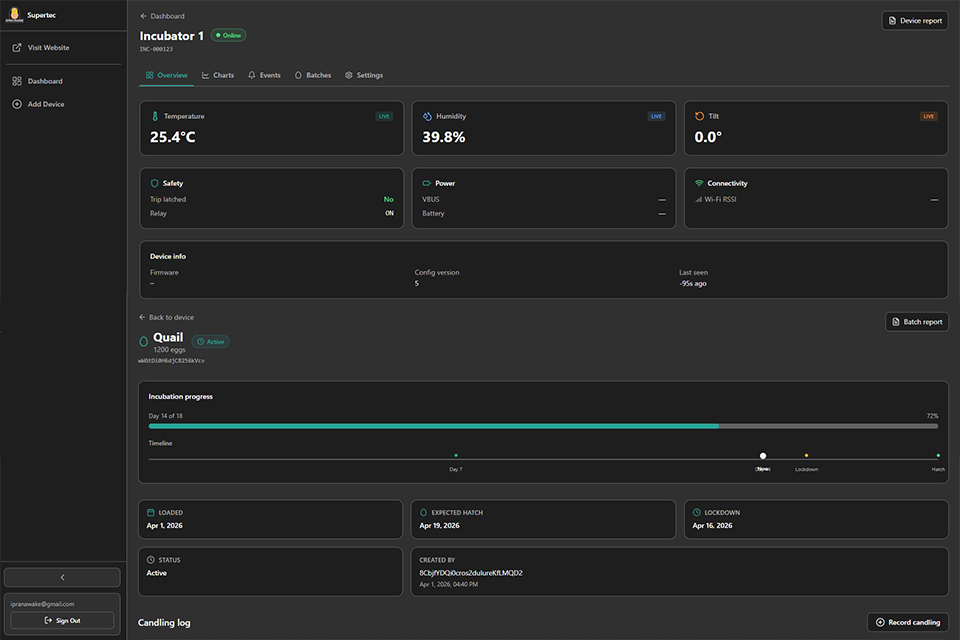Click the Wi-Fi icon in Connectivity card
Image resolution: width=960 pixels, height=640 pixels.
[699, 183]
